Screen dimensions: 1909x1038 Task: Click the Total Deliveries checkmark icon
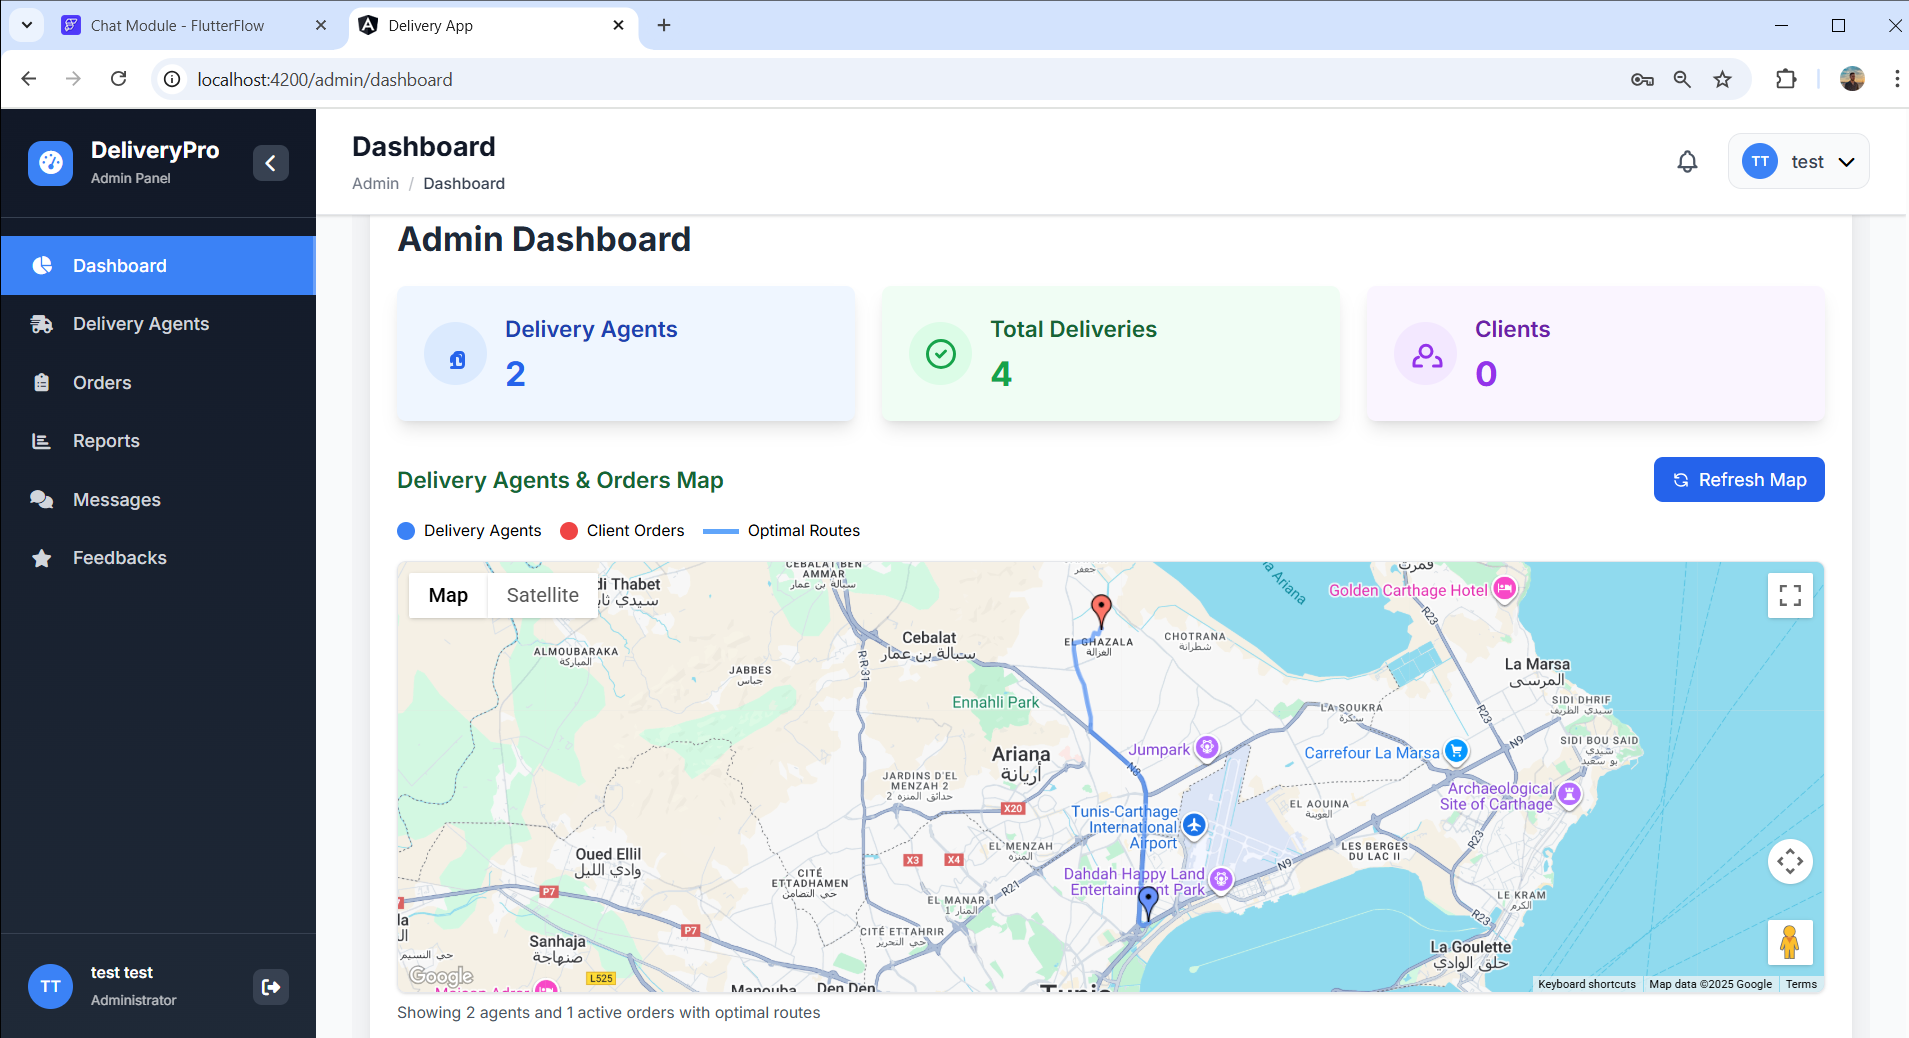pyautogui.click(x=941, y=354)
